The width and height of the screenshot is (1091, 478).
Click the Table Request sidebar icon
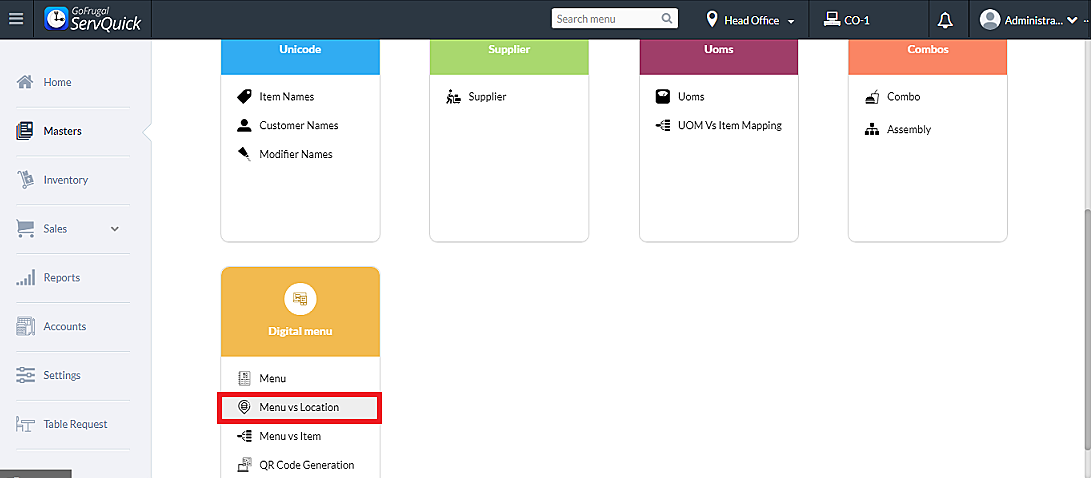pyautogui.click(x=26, y=425)
